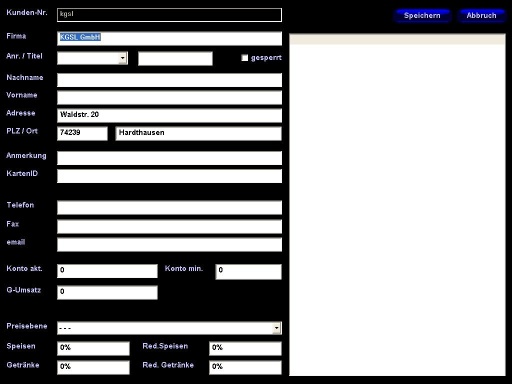Edit the Konto min. value field
The image size is (512, 384).
click(249, 272)
